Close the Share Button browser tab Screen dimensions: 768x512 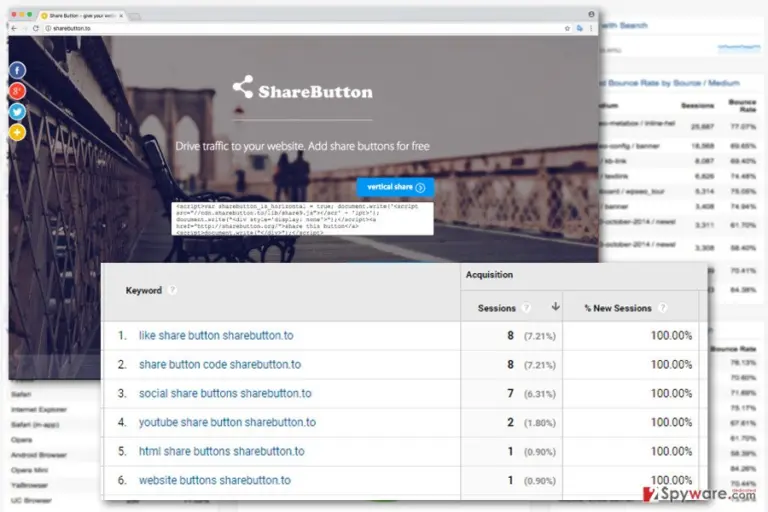121,16
